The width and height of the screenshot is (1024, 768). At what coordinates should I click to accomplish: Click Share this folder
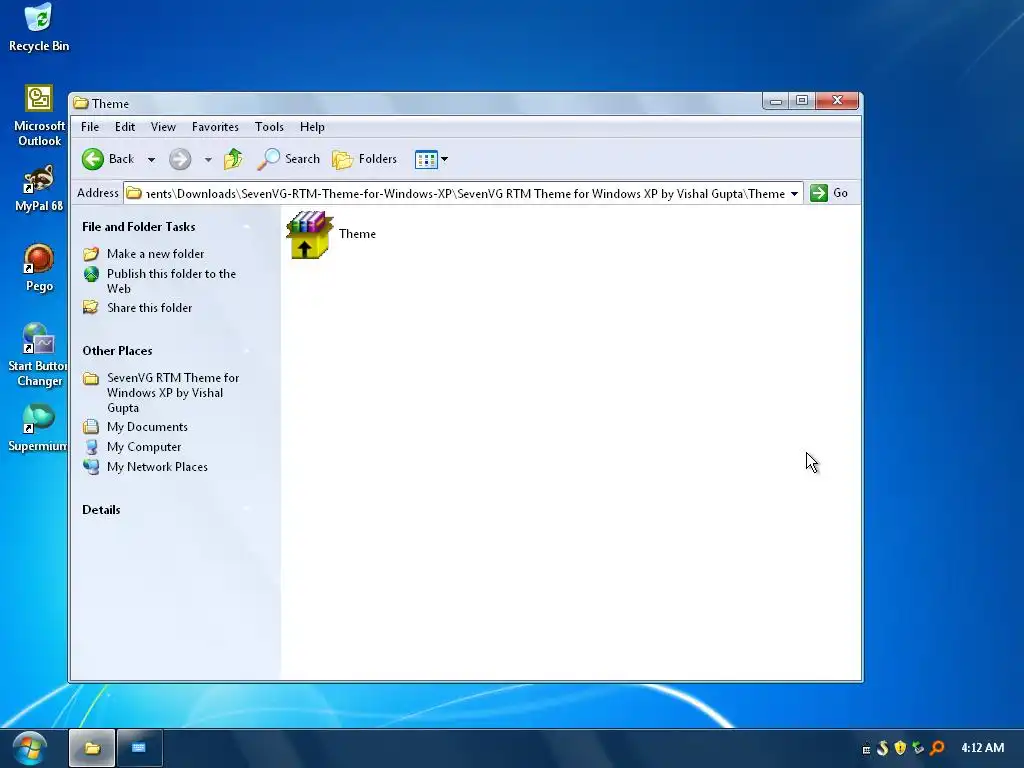click(x=150, y=308)
